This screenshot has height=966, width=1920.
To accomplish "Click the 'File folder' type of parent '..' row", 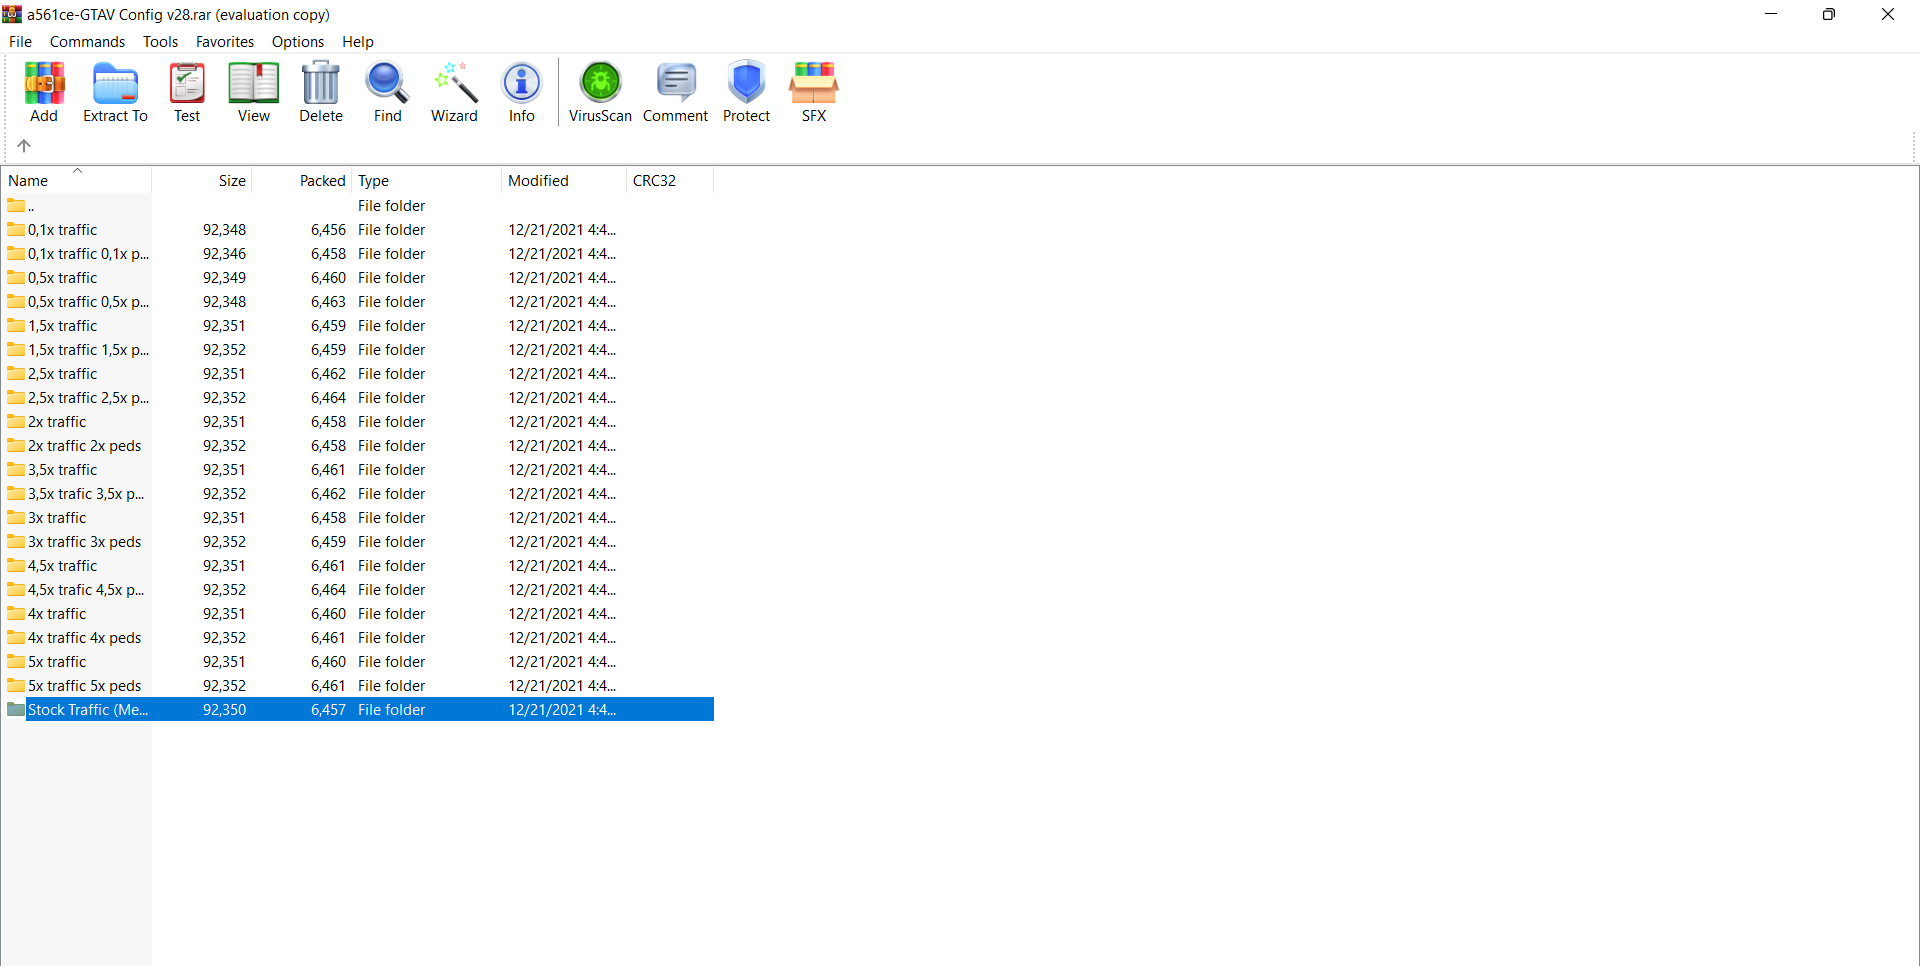I will 392,206.
